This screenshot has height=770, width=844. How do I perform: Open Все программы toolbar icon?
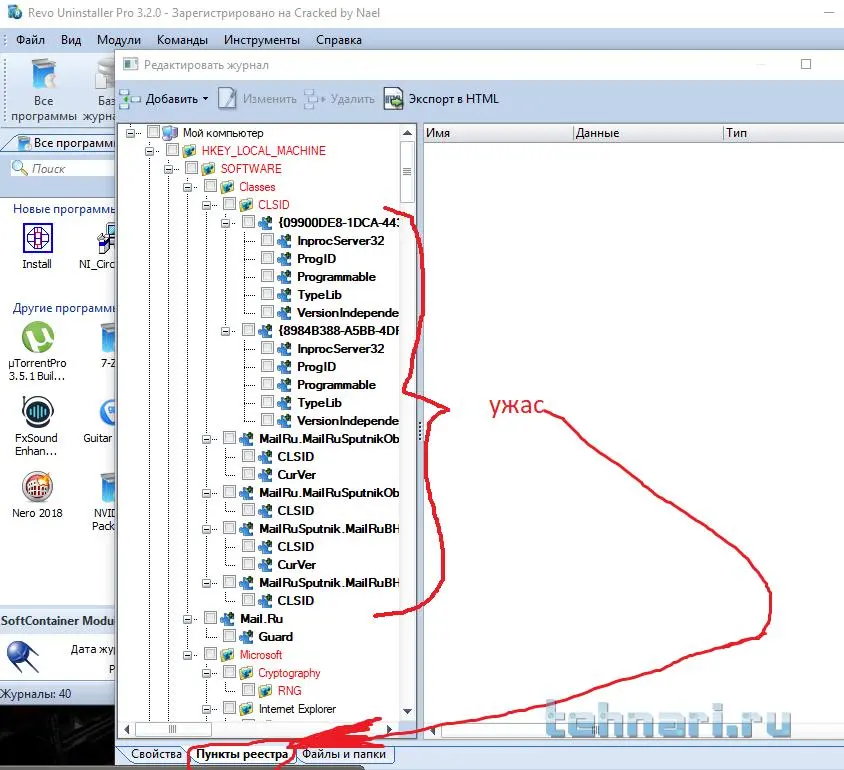44,74
